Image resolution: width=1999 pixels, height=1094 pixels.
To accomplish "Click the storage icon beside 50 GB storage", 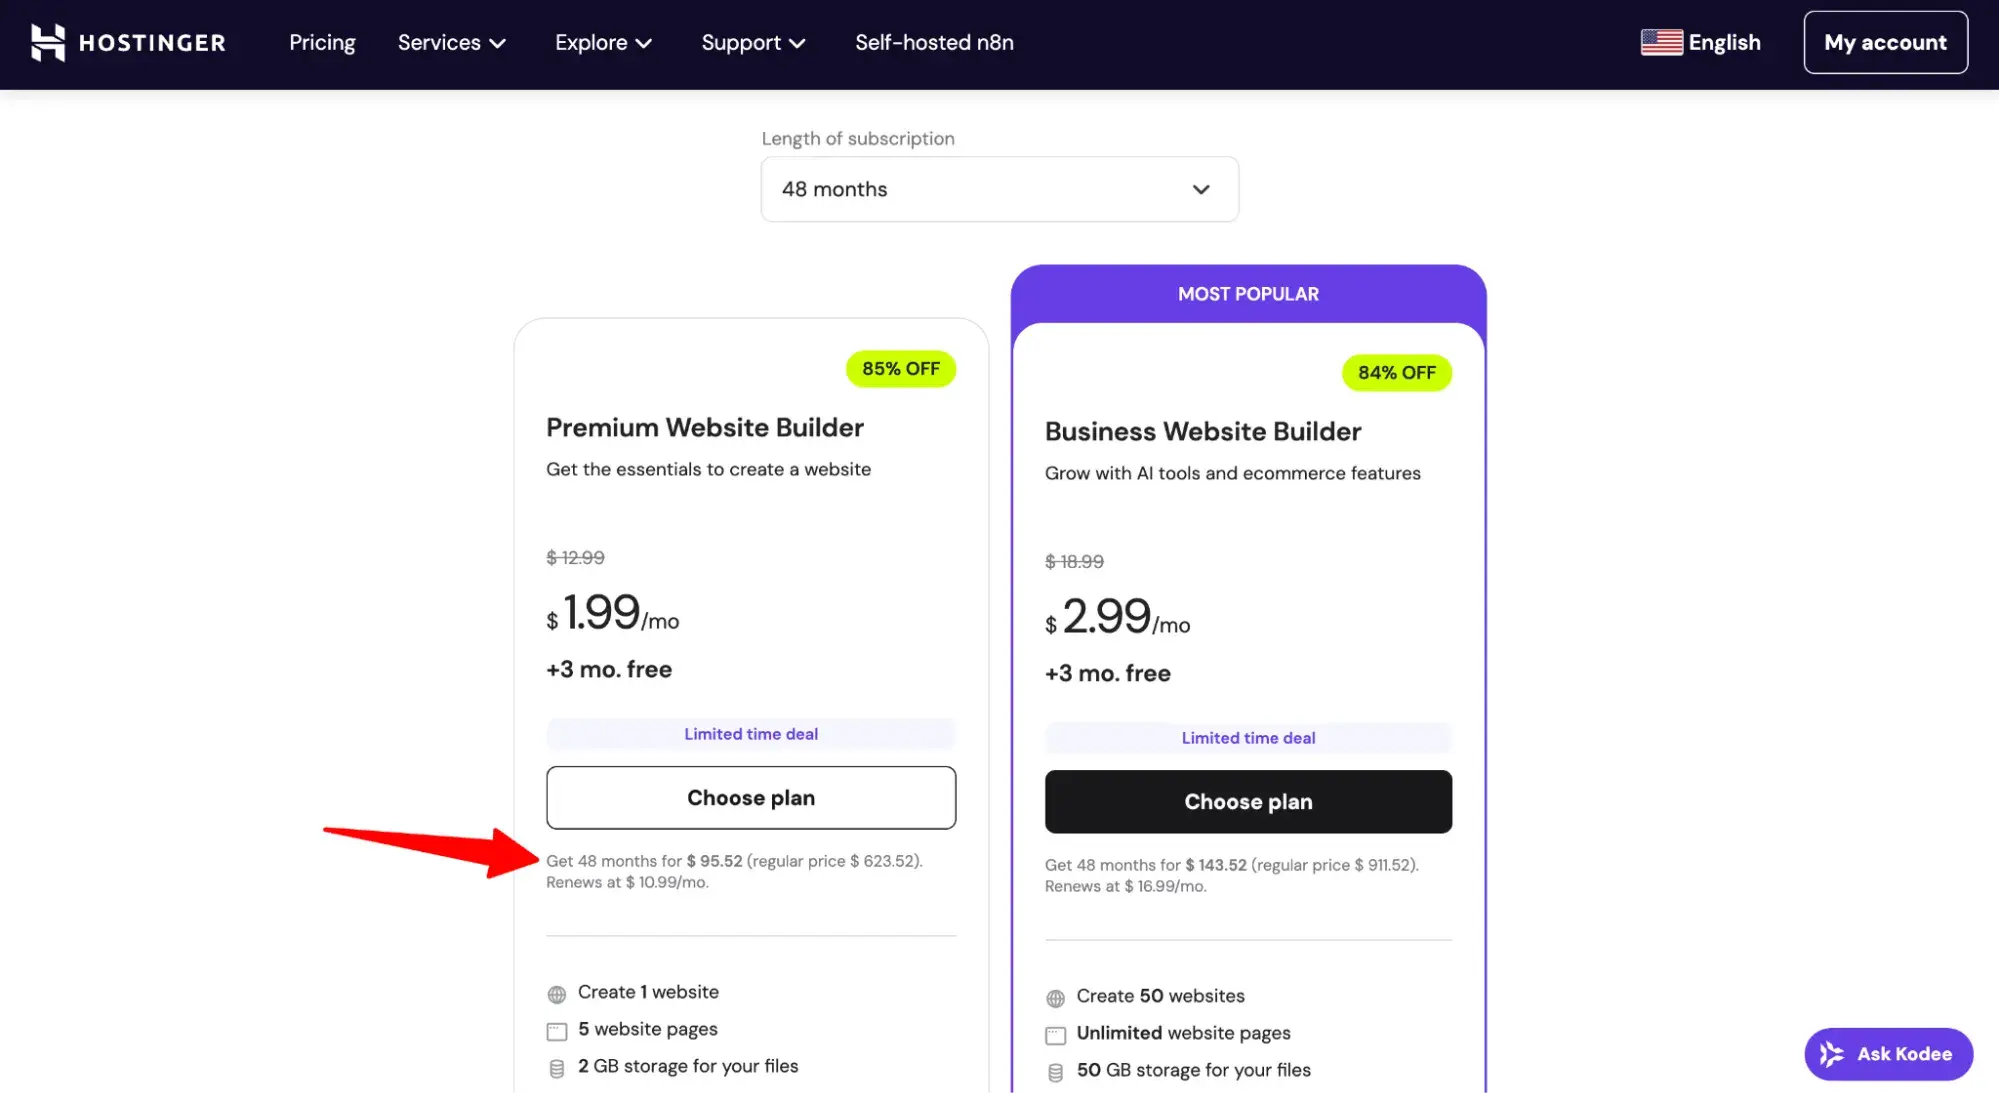I will point(1055,1070).
